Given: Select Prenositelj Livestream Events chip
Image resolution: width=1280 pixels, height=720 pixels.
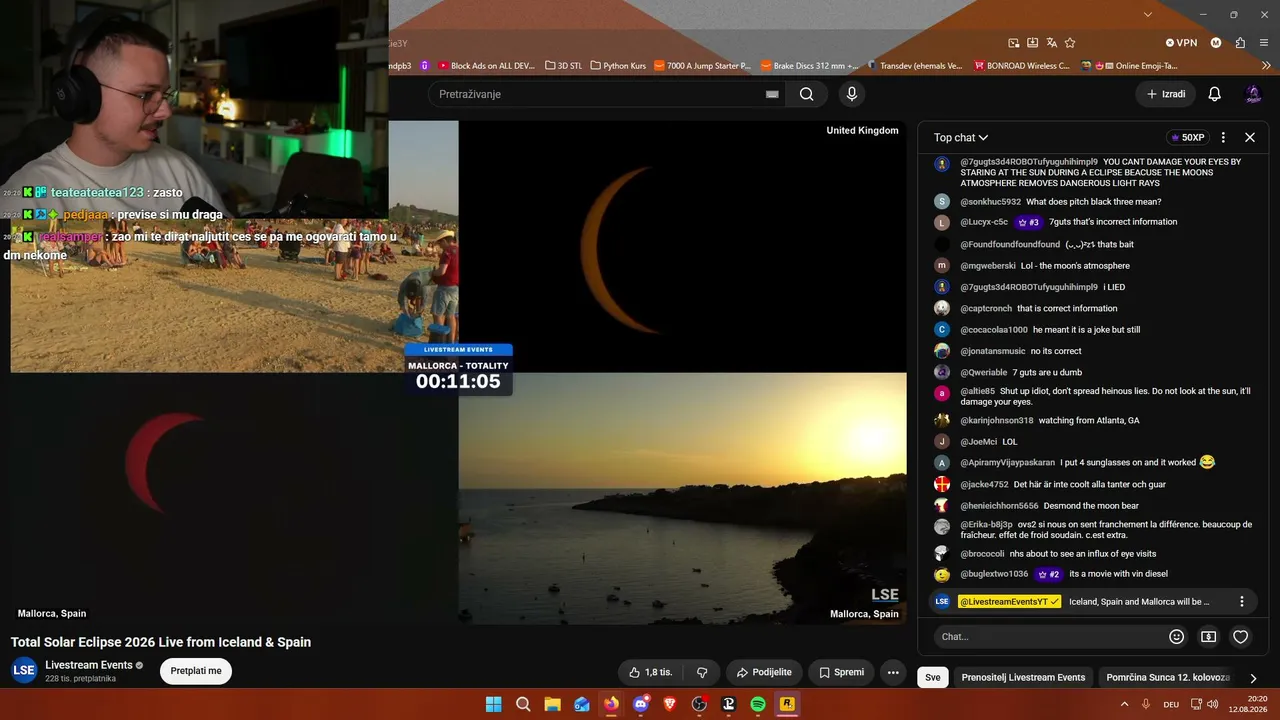Looking at the screenshot, I should click(x=1023, y=677).
